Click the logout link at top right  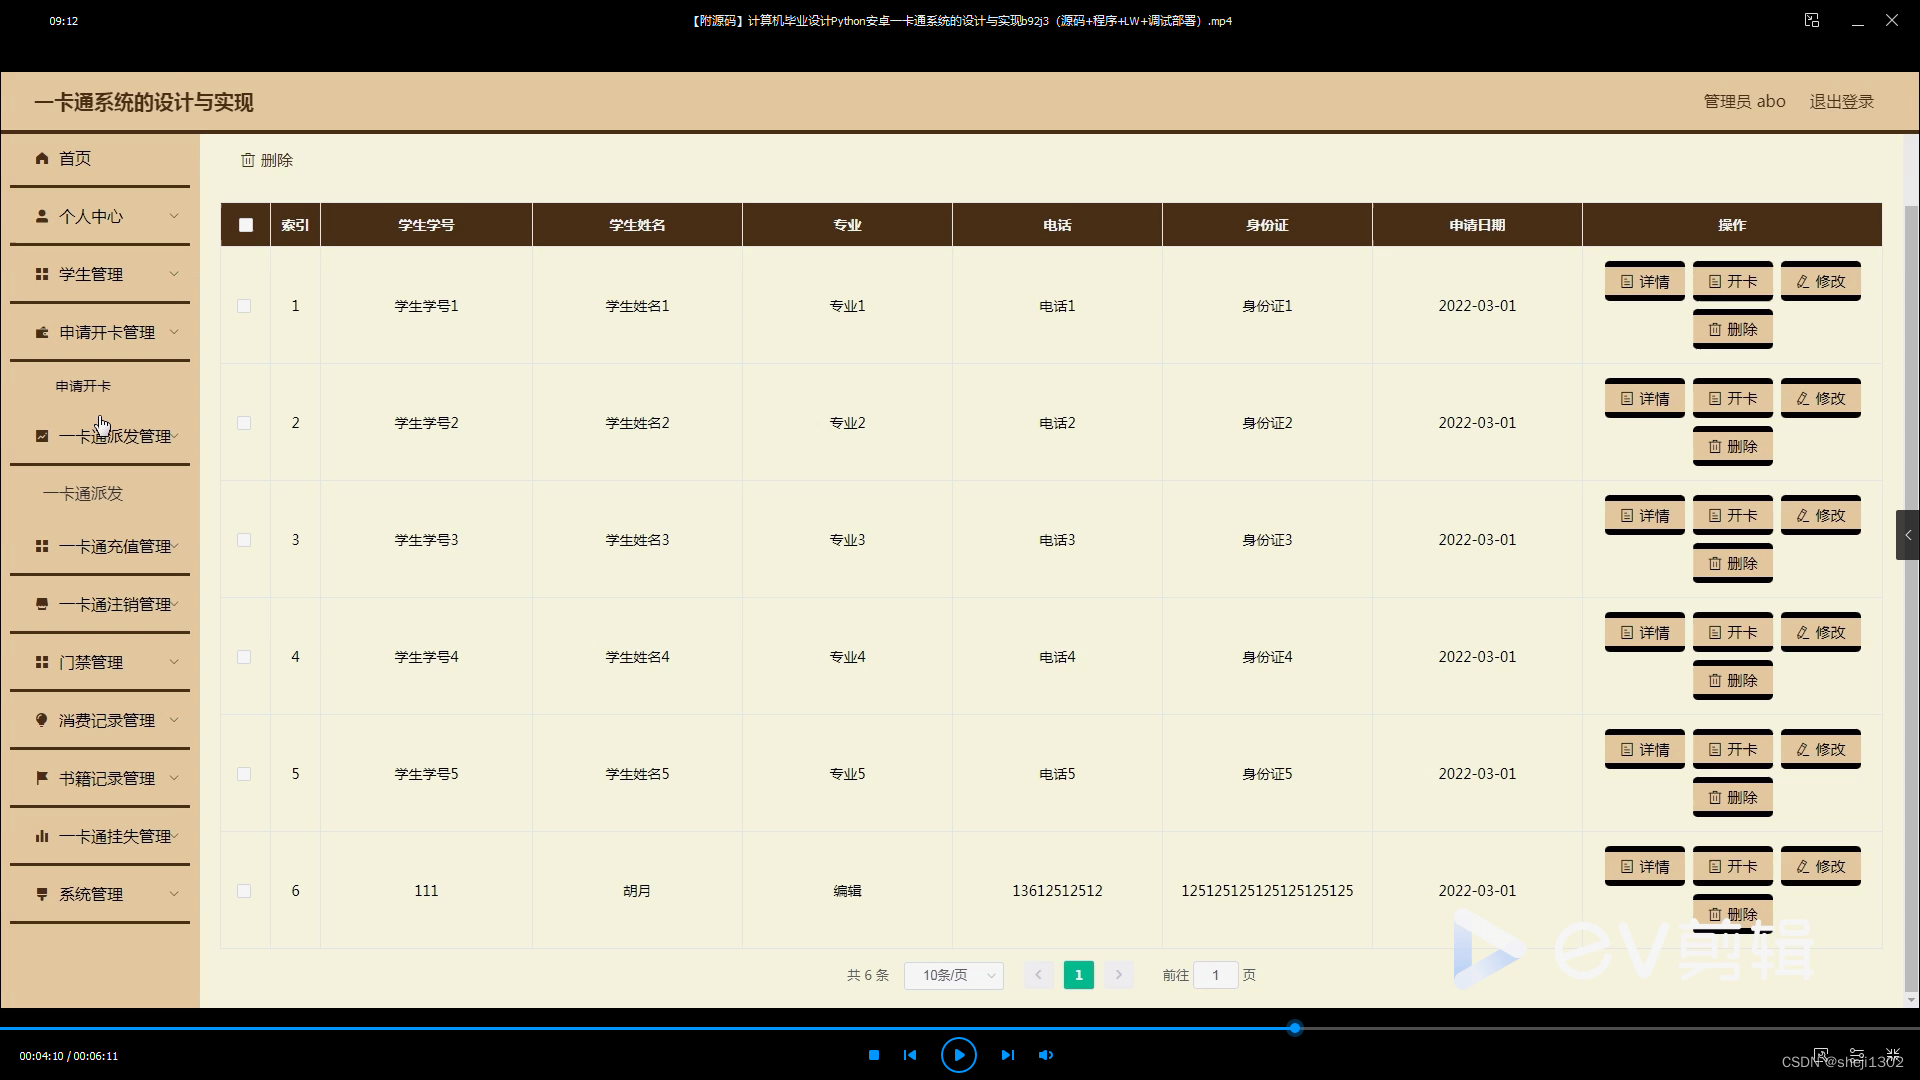coord(1841,101)
